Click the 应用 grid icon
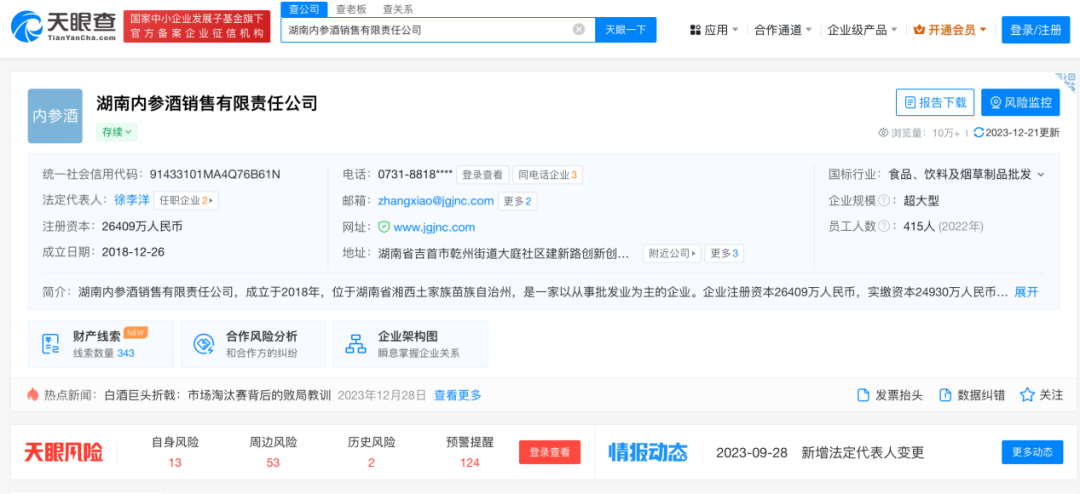This screenshot has height=494, width=1080. 695,30
